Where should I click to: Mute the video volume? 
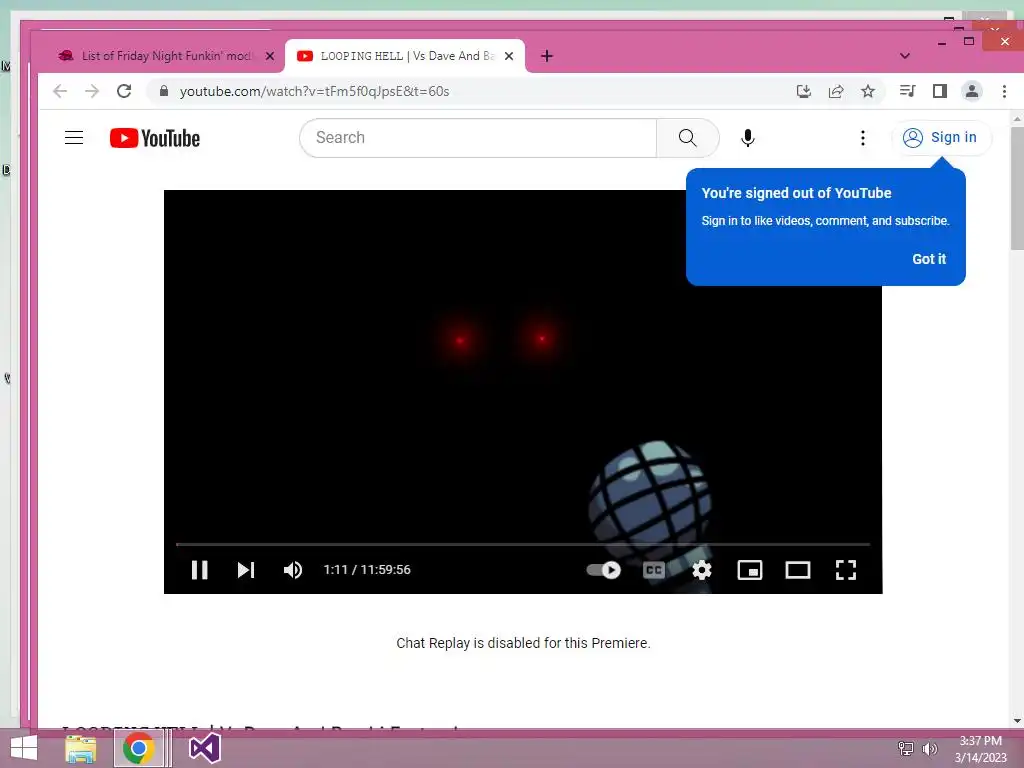tap(293, 570)
